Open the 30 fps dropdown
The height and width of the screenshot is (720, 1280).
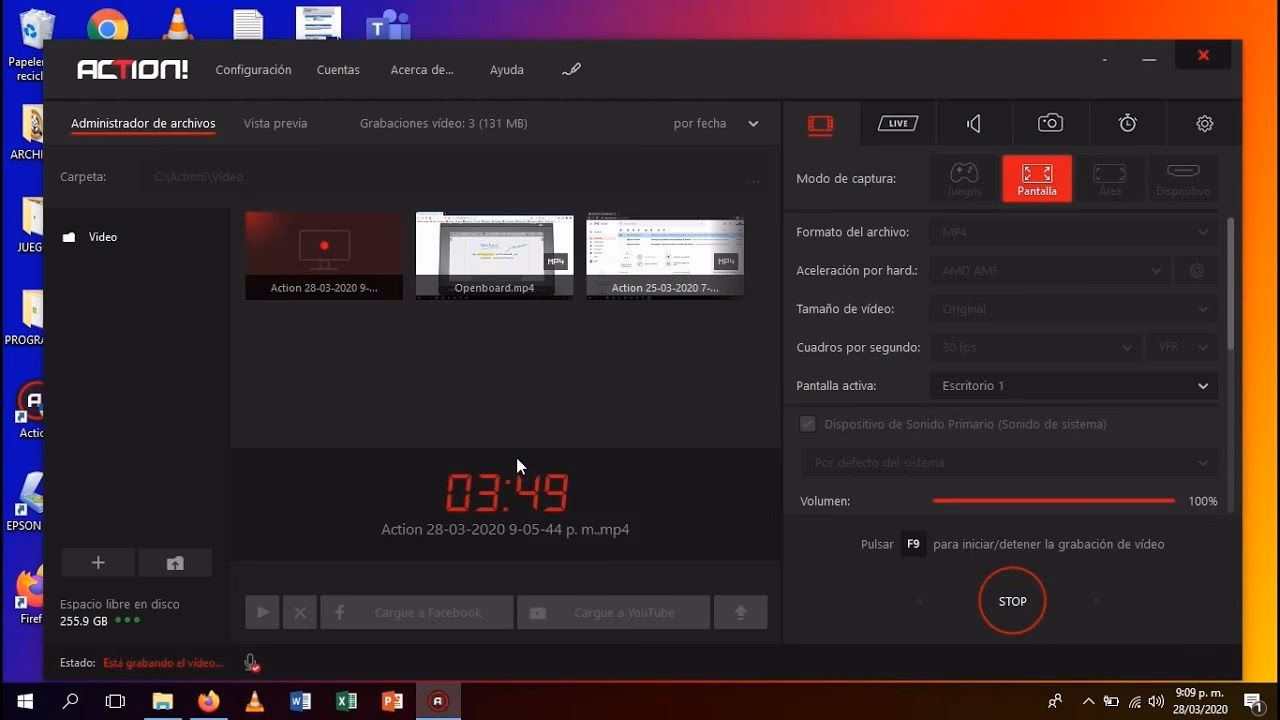click(x=1035, y=348)
